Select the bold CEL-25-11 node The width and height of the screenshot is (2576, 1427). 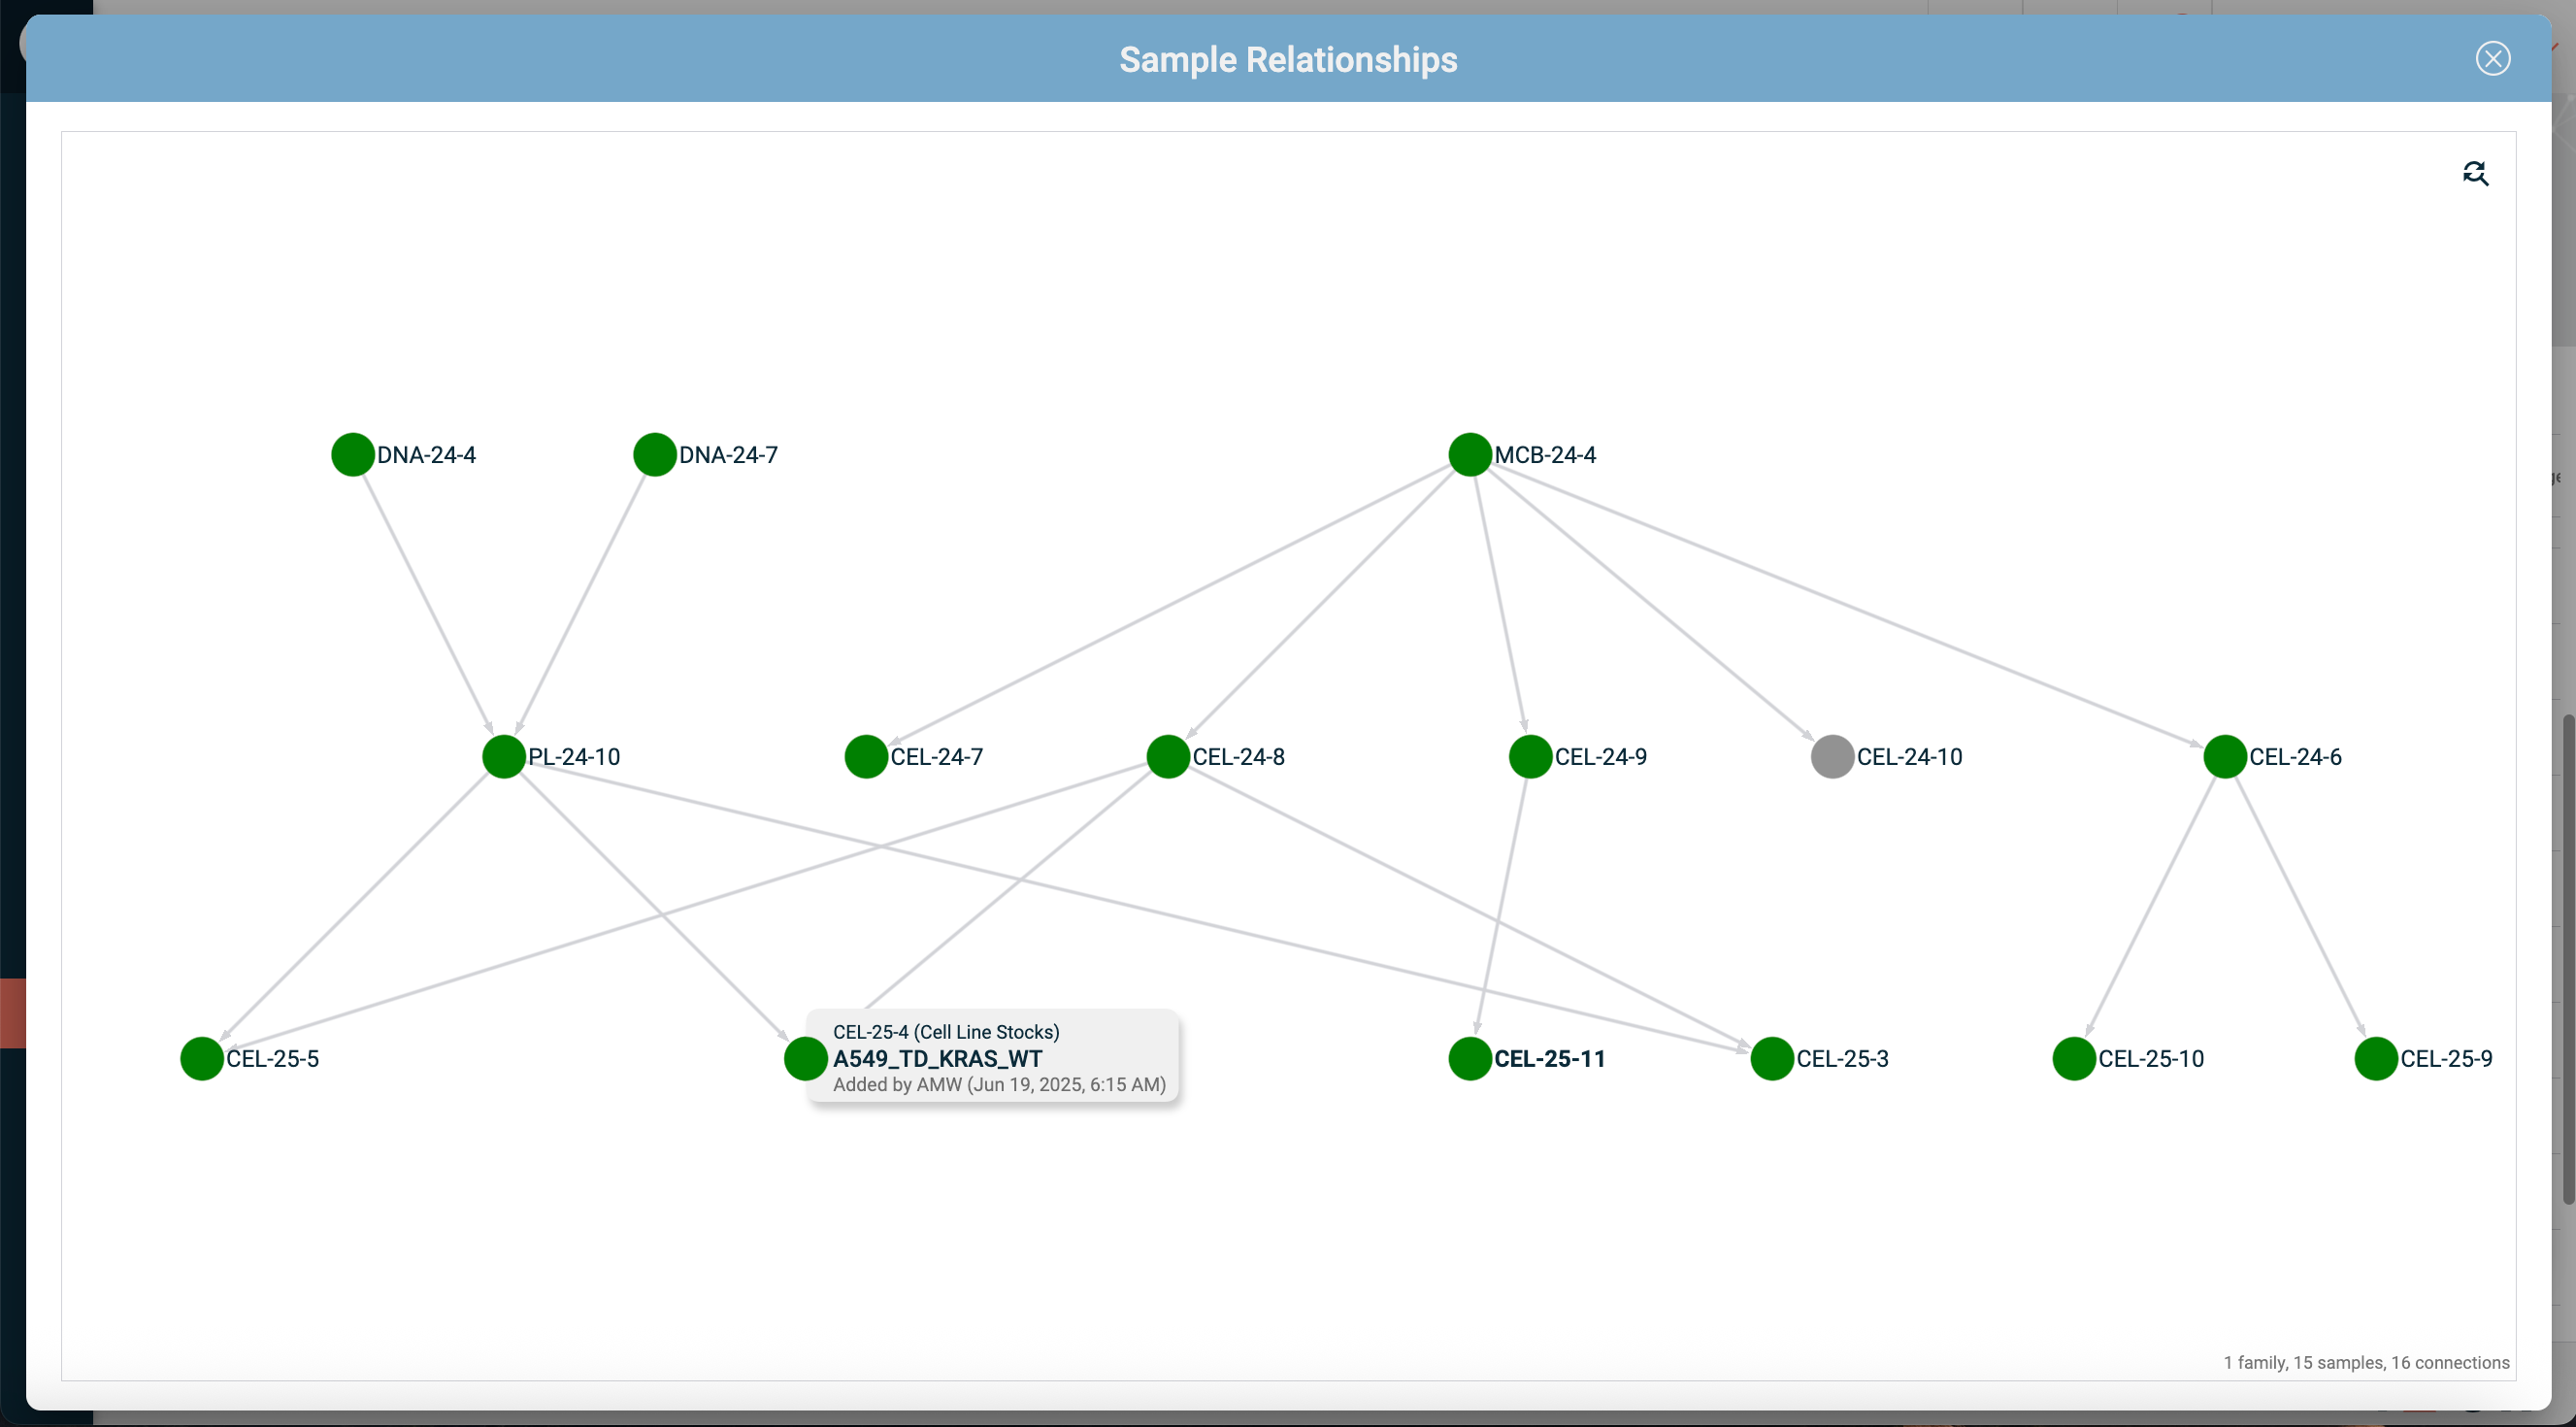click(x=1469, y=1058)
